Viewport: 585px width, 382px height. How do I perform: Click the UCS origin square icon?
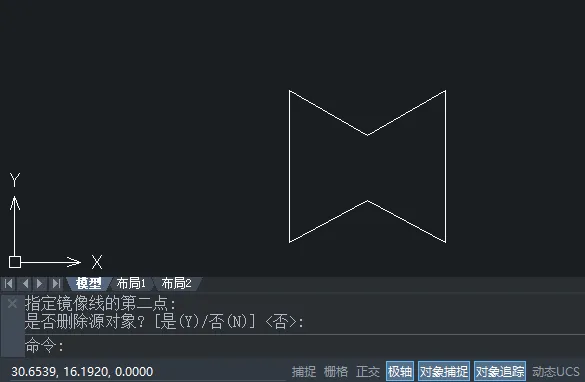(x=15, y=262)
